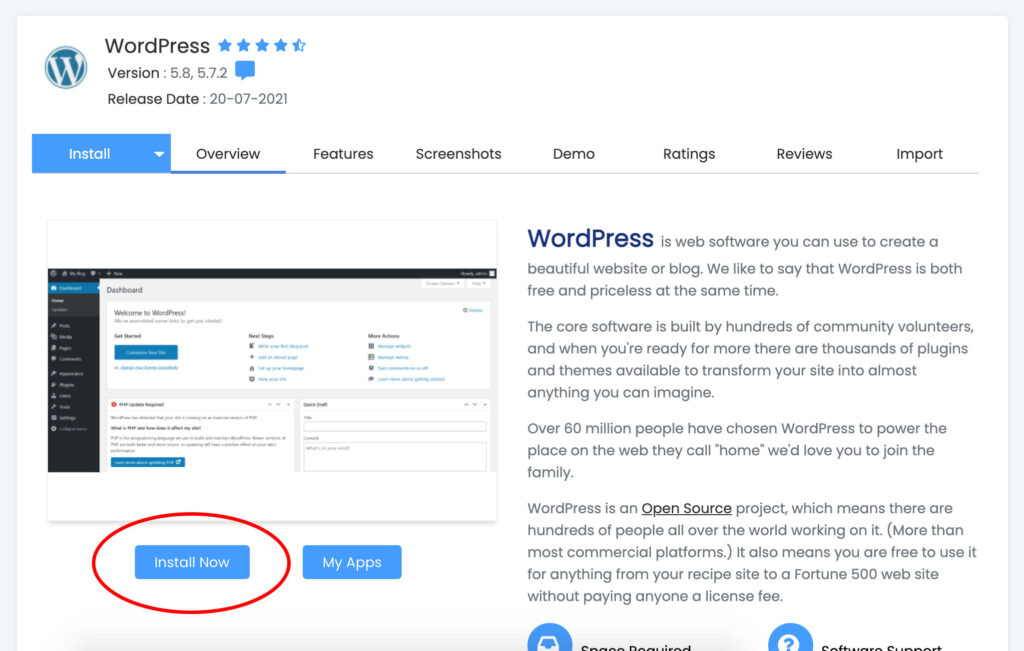Open the Screenshots tab
The height and width of the screenshot is (651, 1024).
(x=458, y=154)
